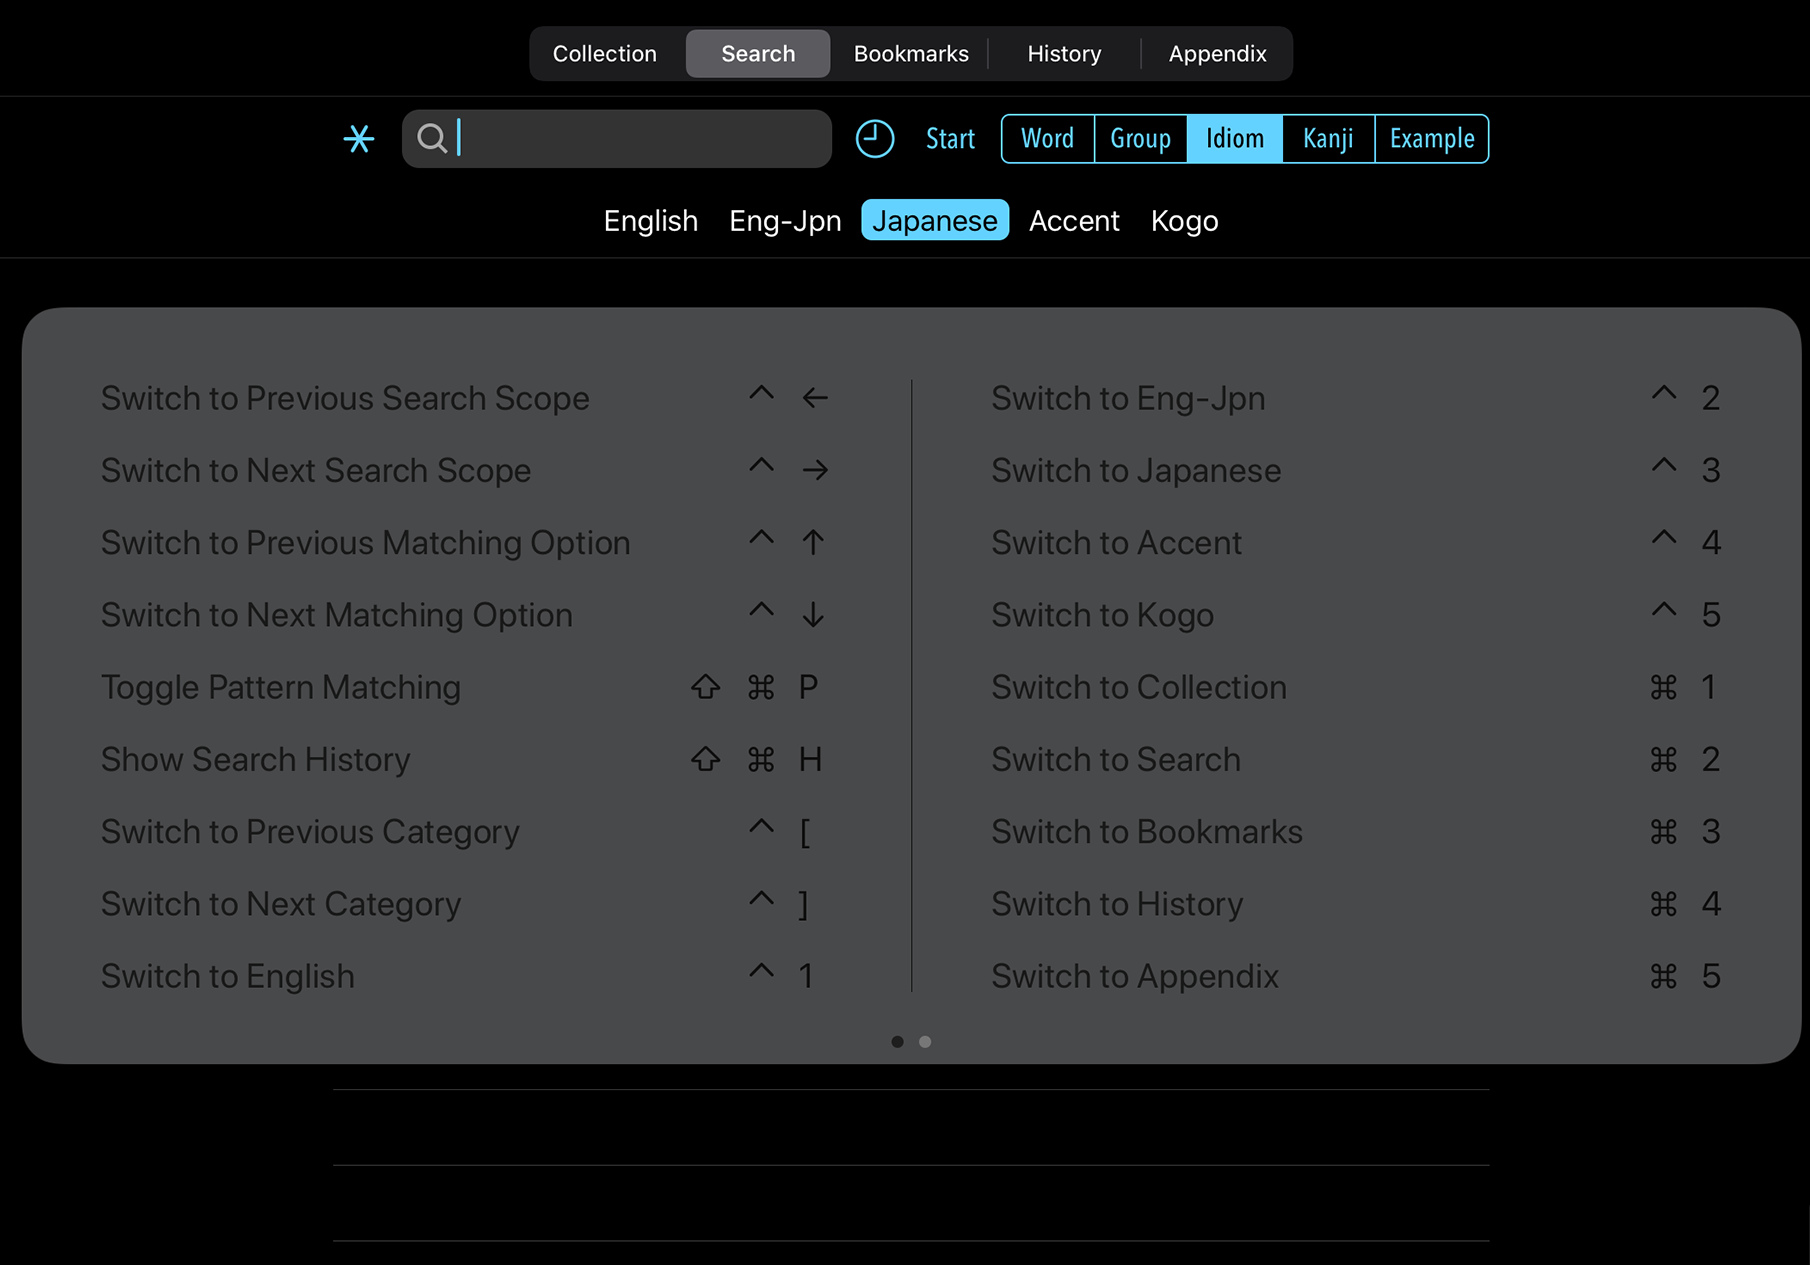Switch to the Bookmarks tab
The height and width of the screenshot is (1265, 1810).
(910, 53)
